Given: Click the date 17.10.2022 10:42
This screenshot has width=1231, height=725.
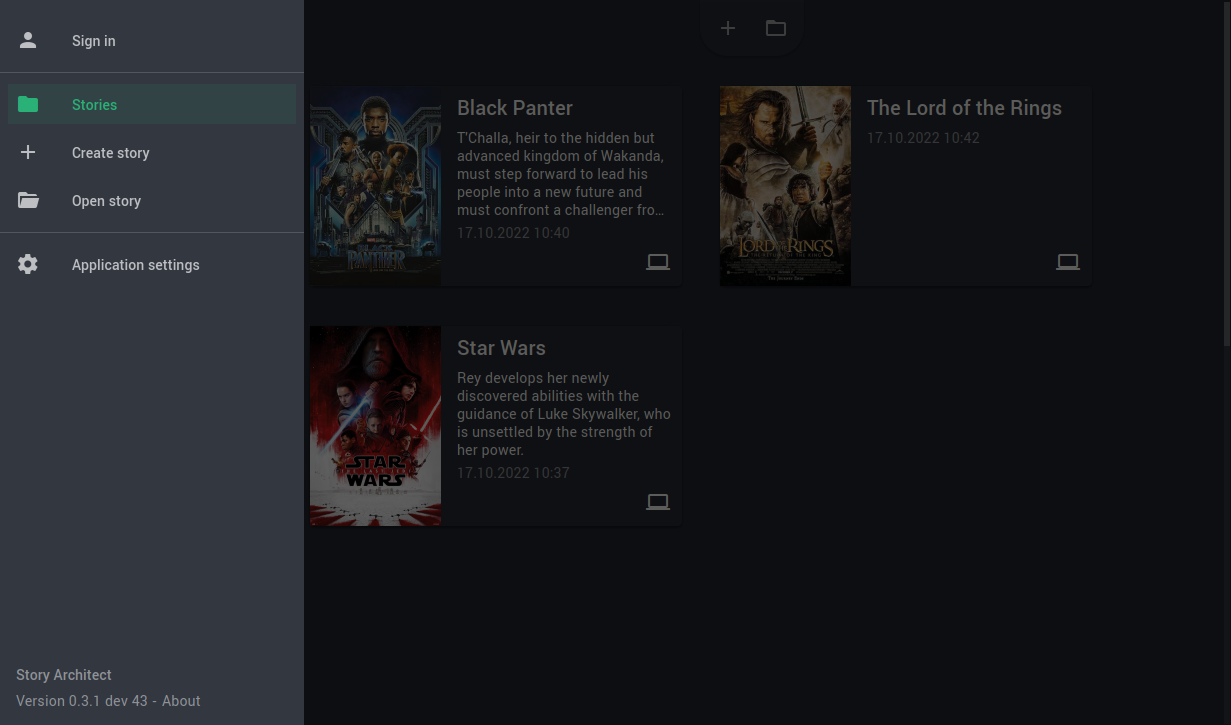Looking at the screenshot, I should (923, 138).
